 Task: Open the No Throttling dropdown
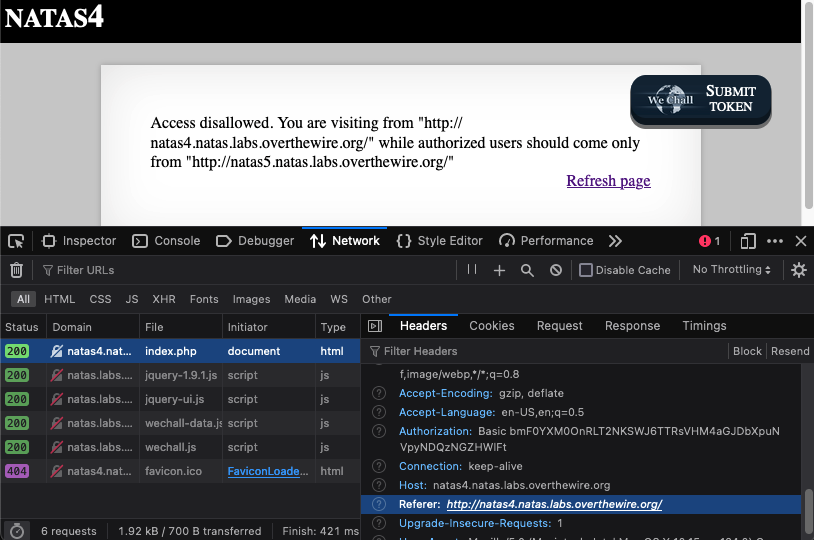pos(731,269)
